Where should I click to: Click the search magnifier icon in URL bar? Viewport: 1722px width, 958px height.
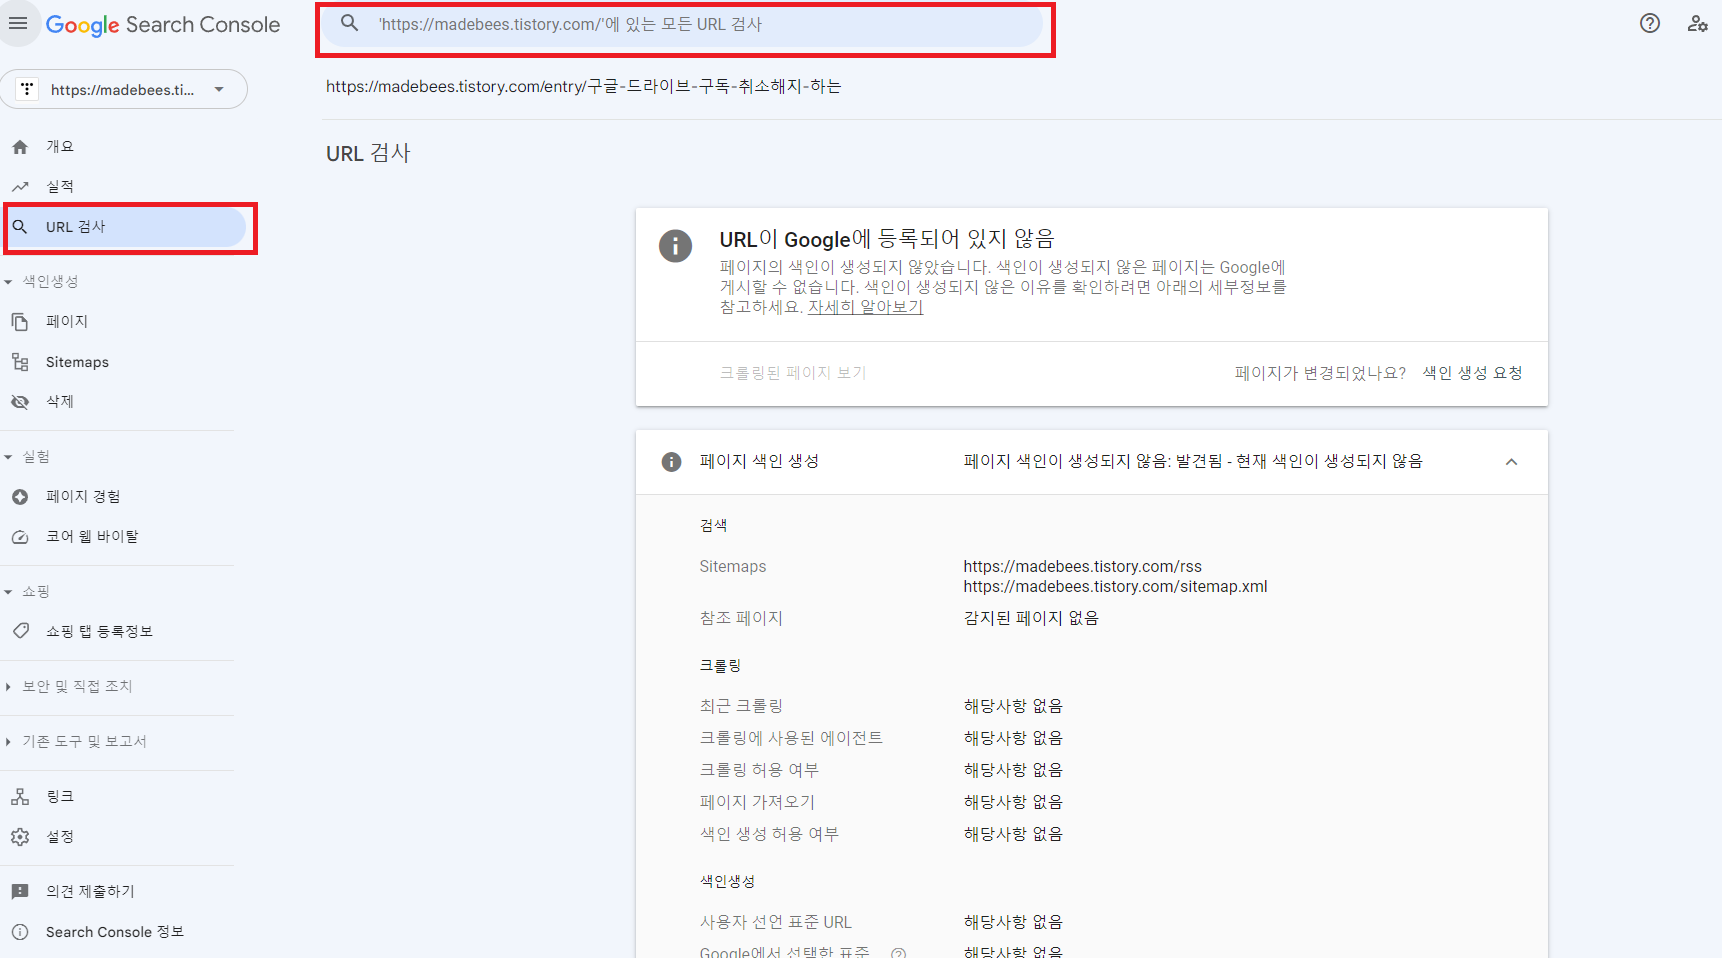pyautogui.click(x=349, y=23)
